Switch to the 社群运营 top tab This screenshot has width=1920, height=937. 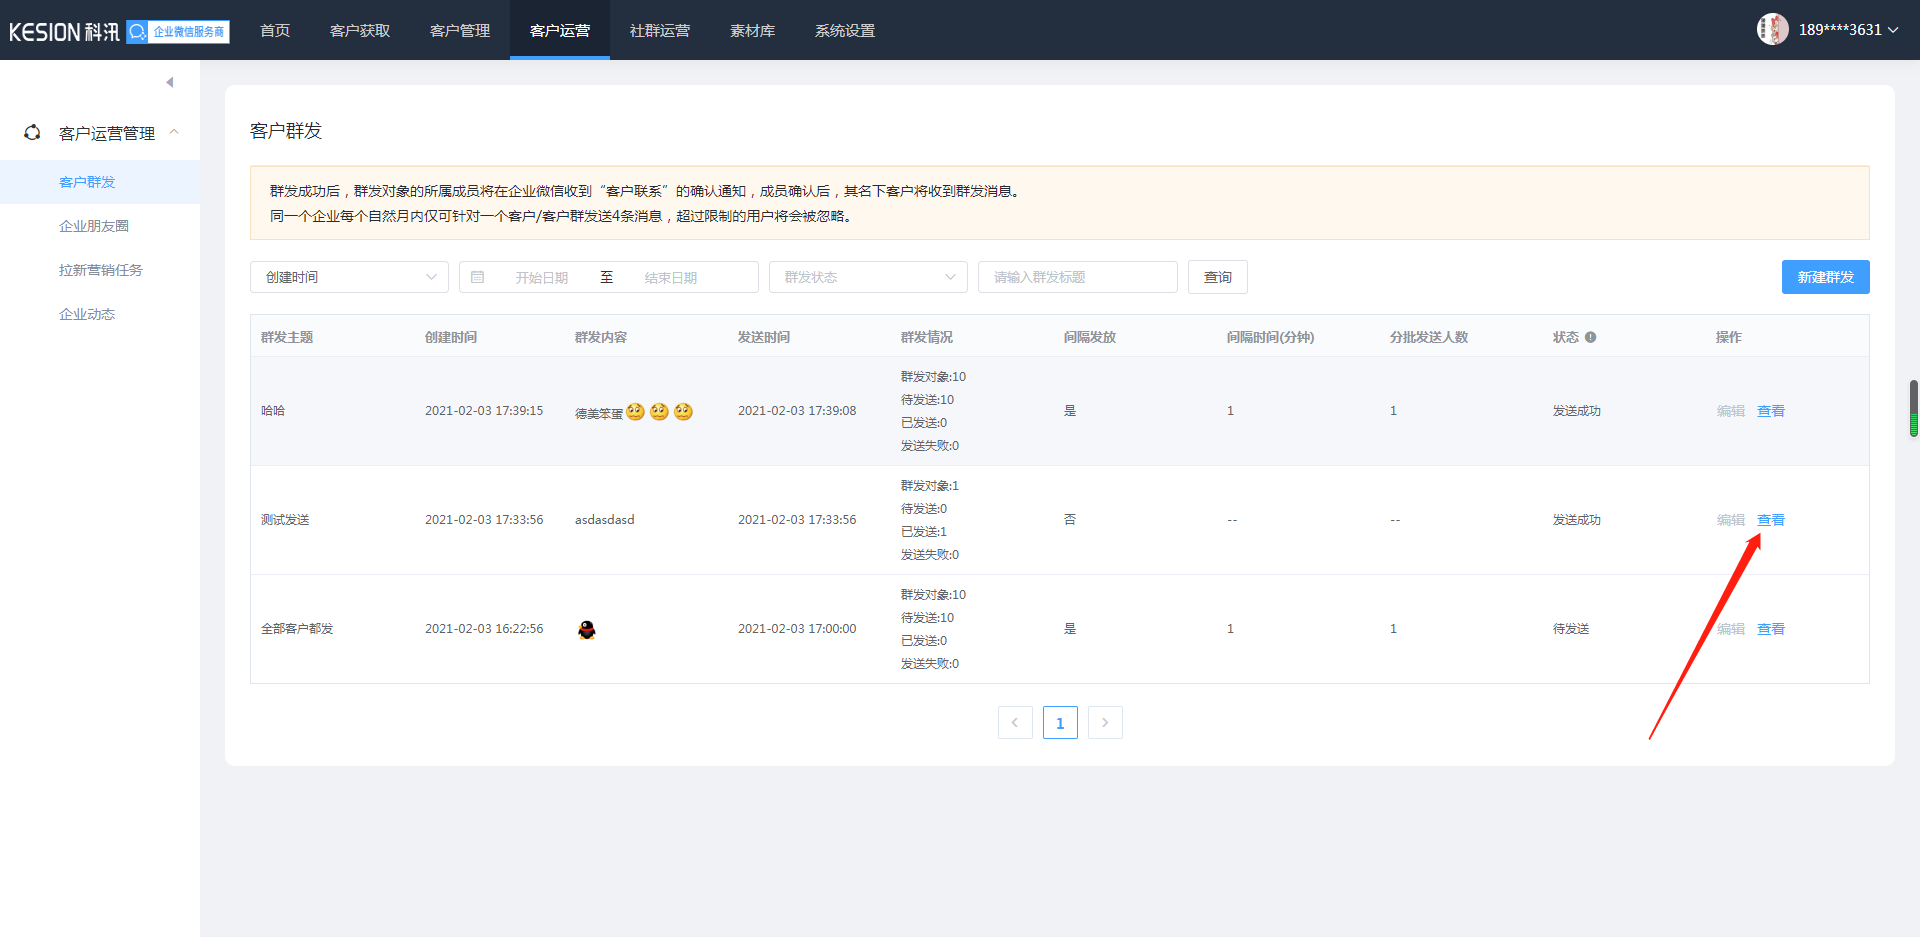coord(659,30)
